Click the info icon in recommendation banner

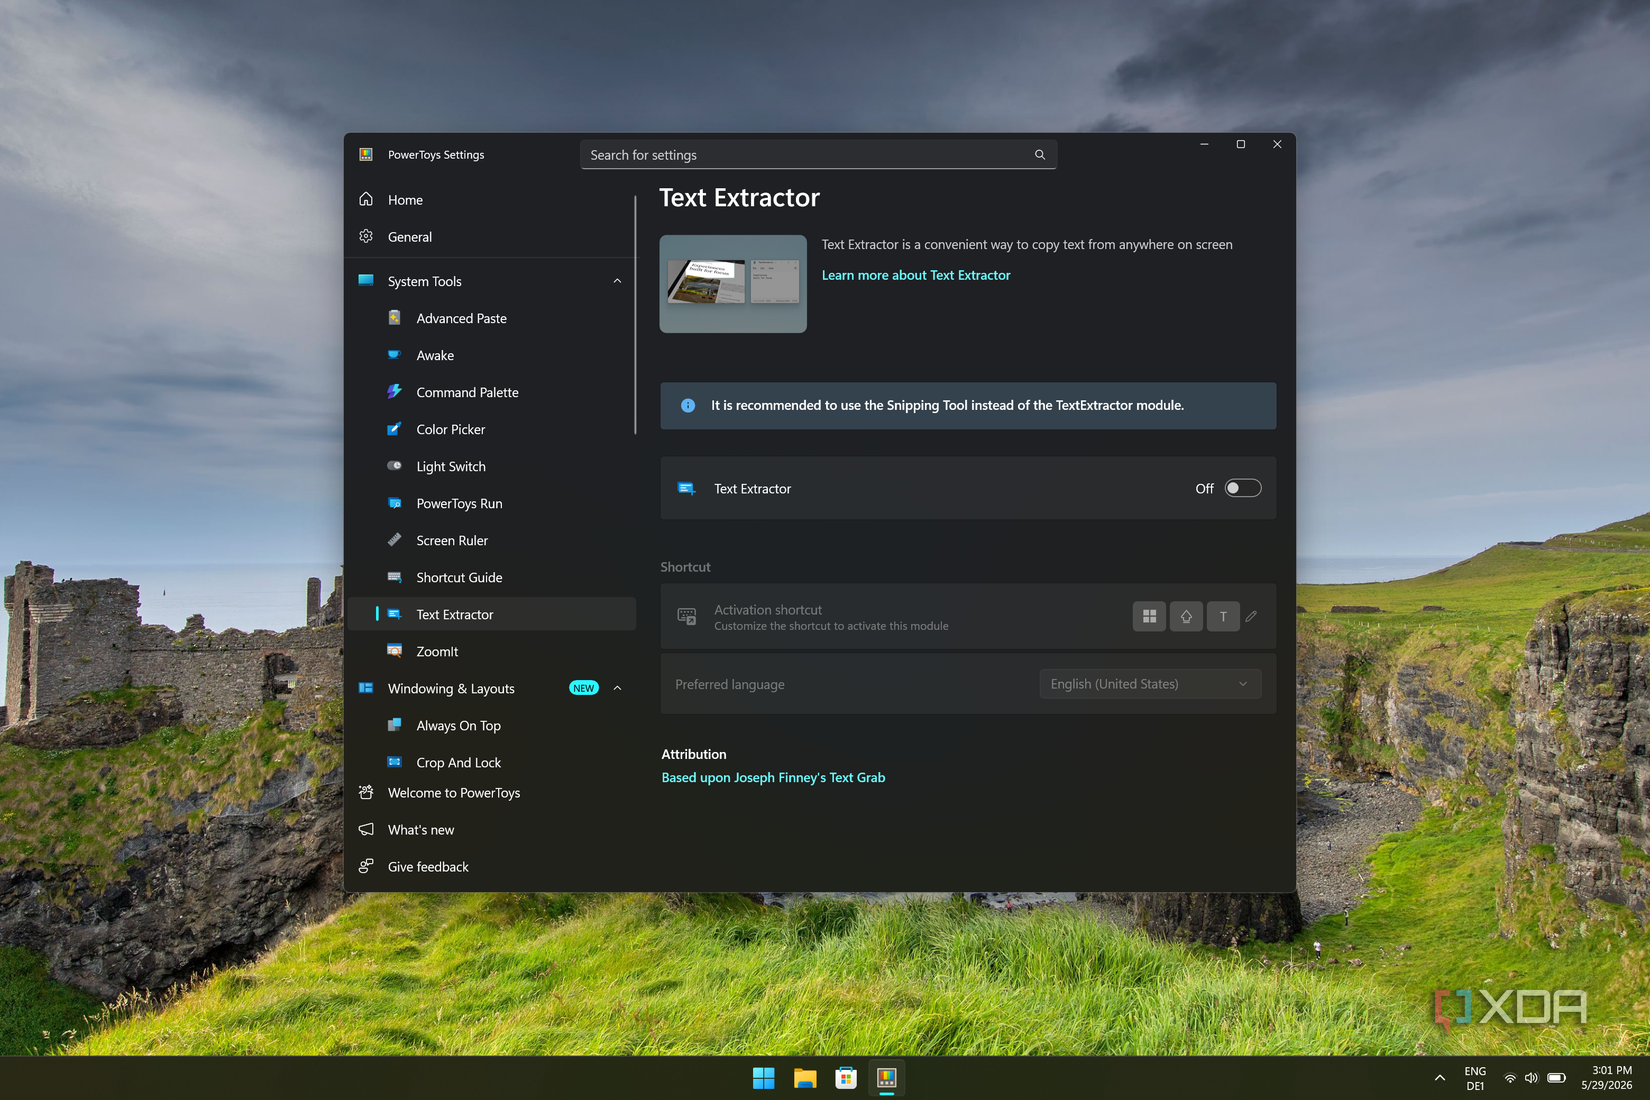(x=688, y=406)
